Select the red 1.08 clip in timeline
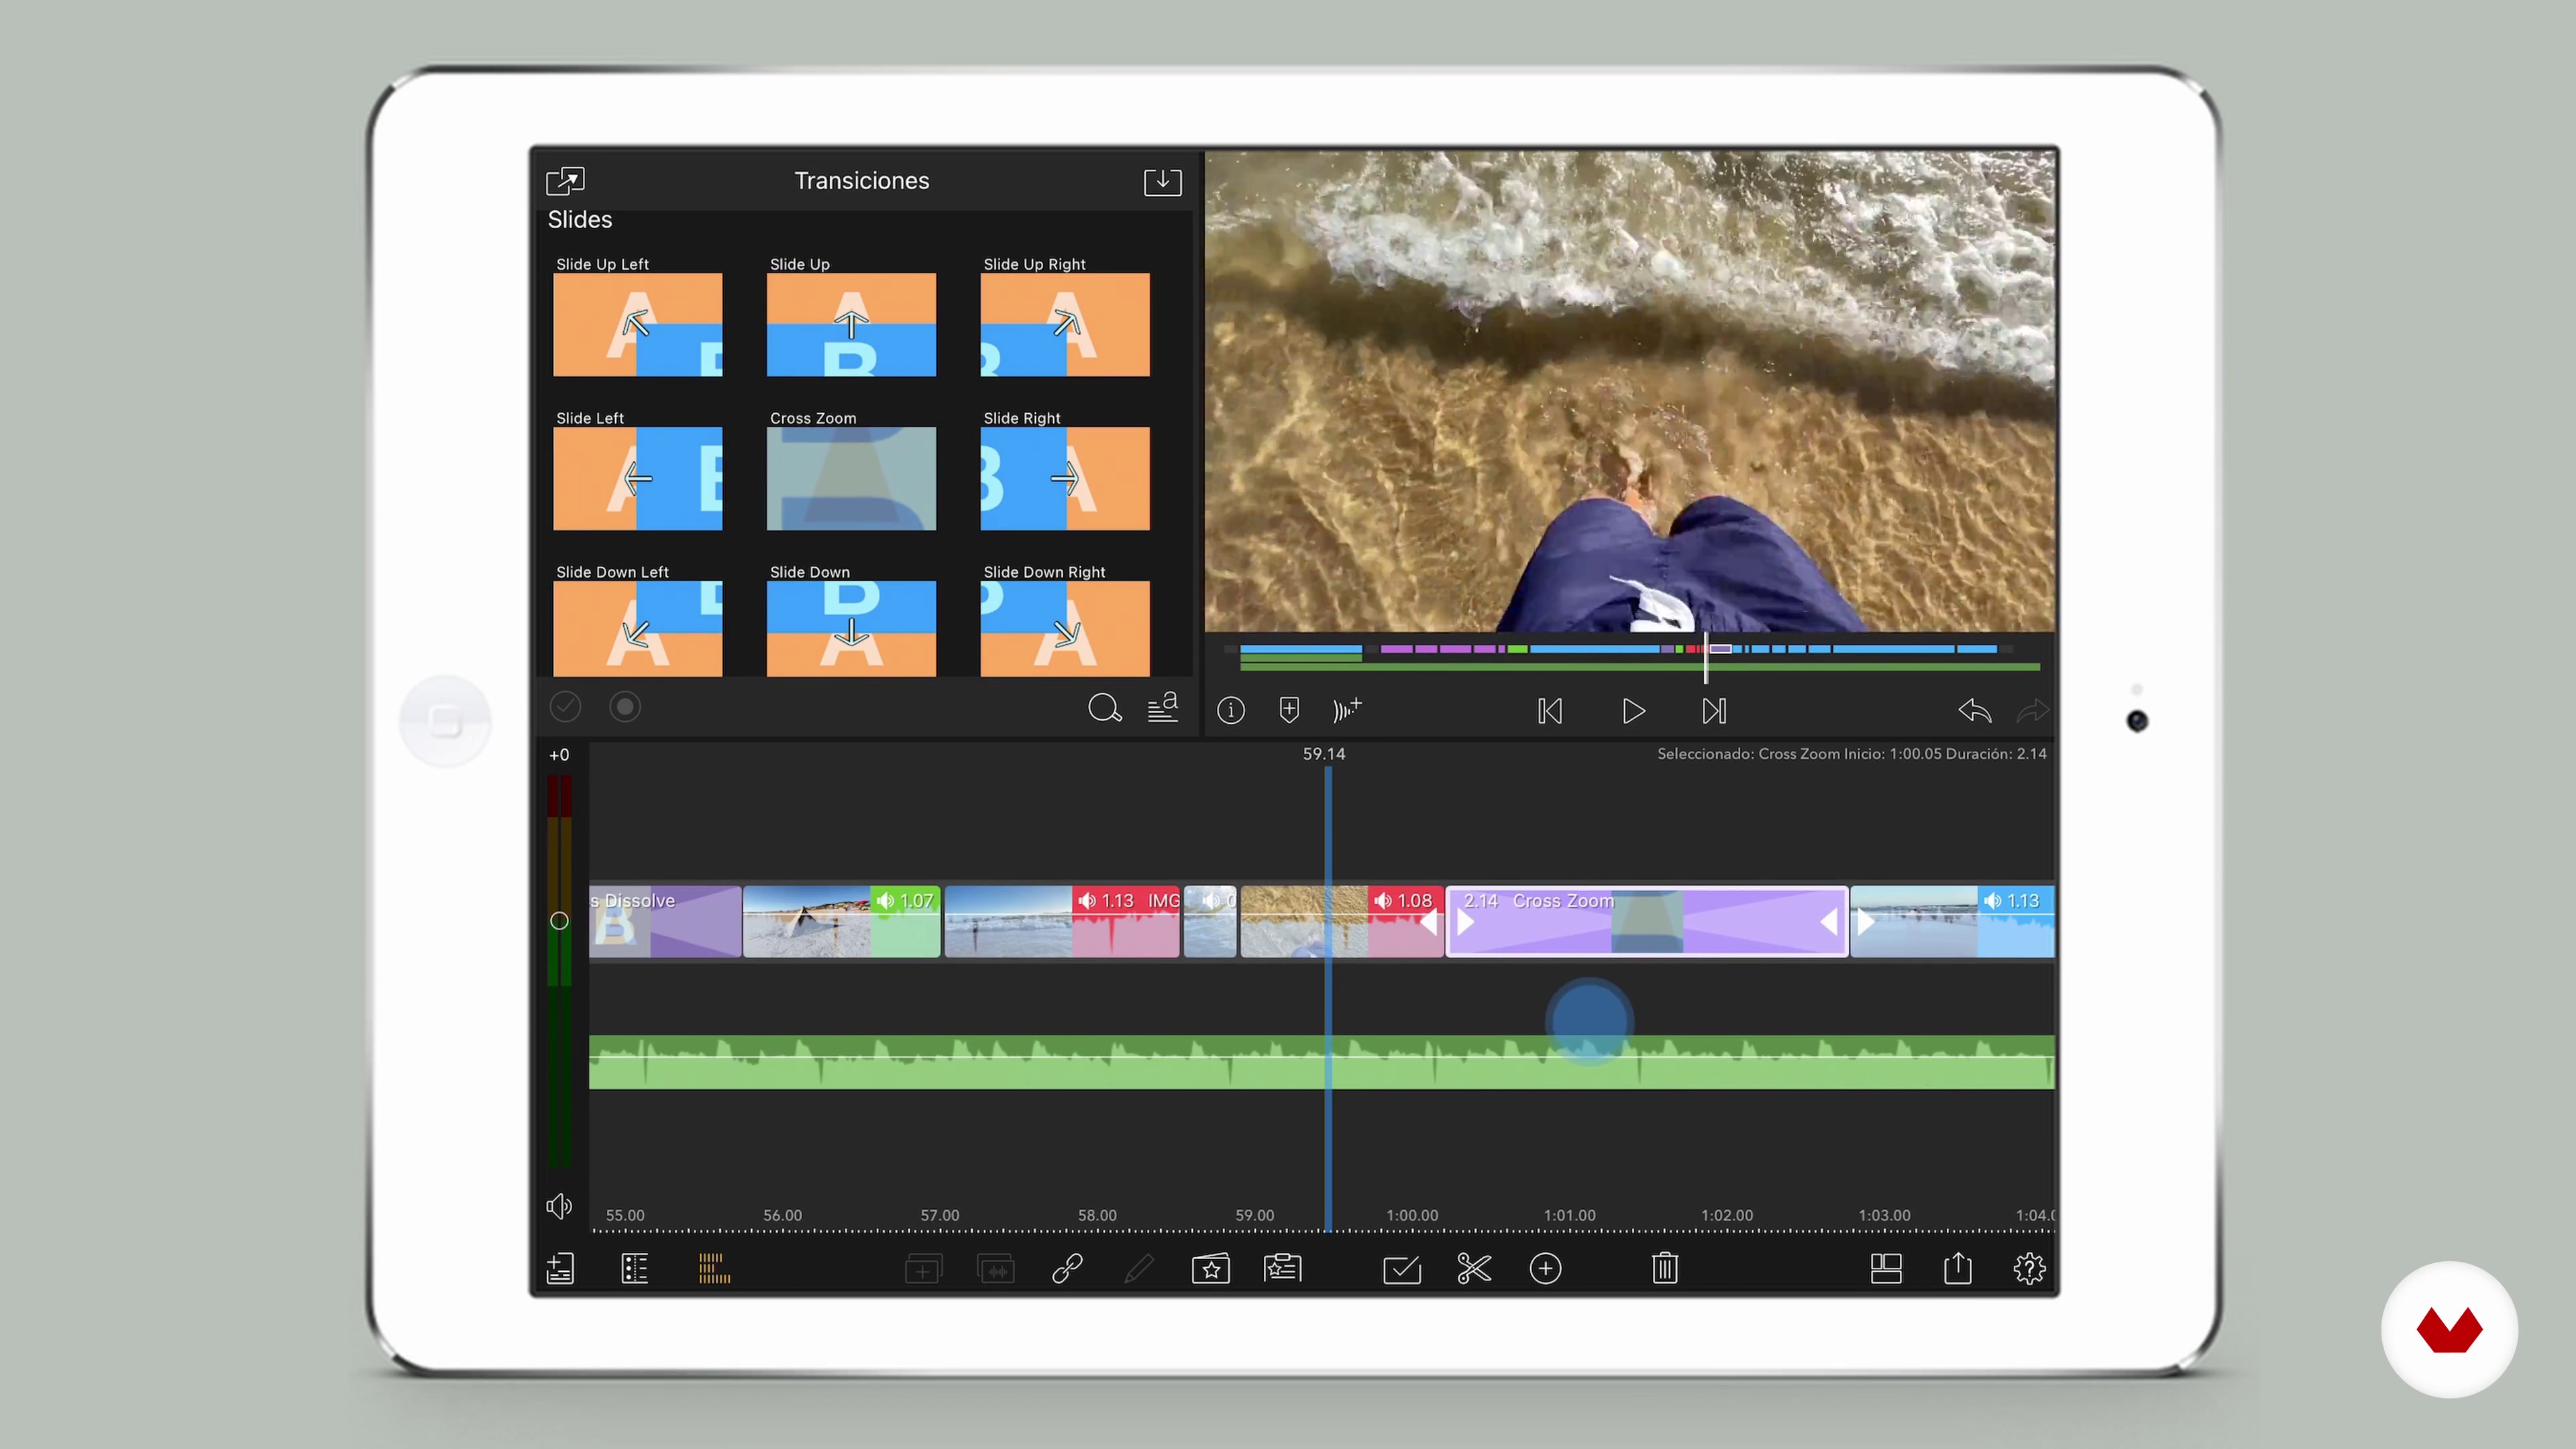 point(1342,922)
